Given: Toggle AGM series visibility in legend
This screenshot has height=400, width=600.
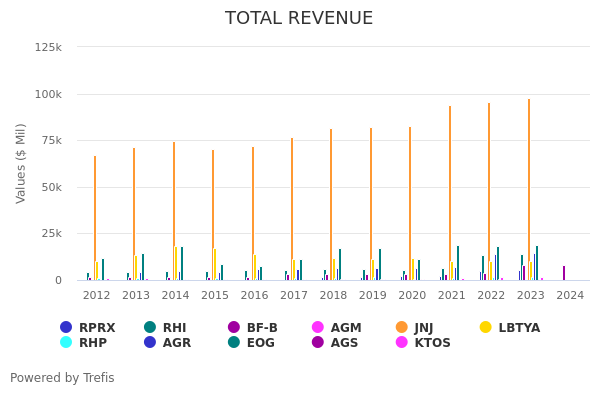Looking at the screenshot, I should tap(345, 328).
